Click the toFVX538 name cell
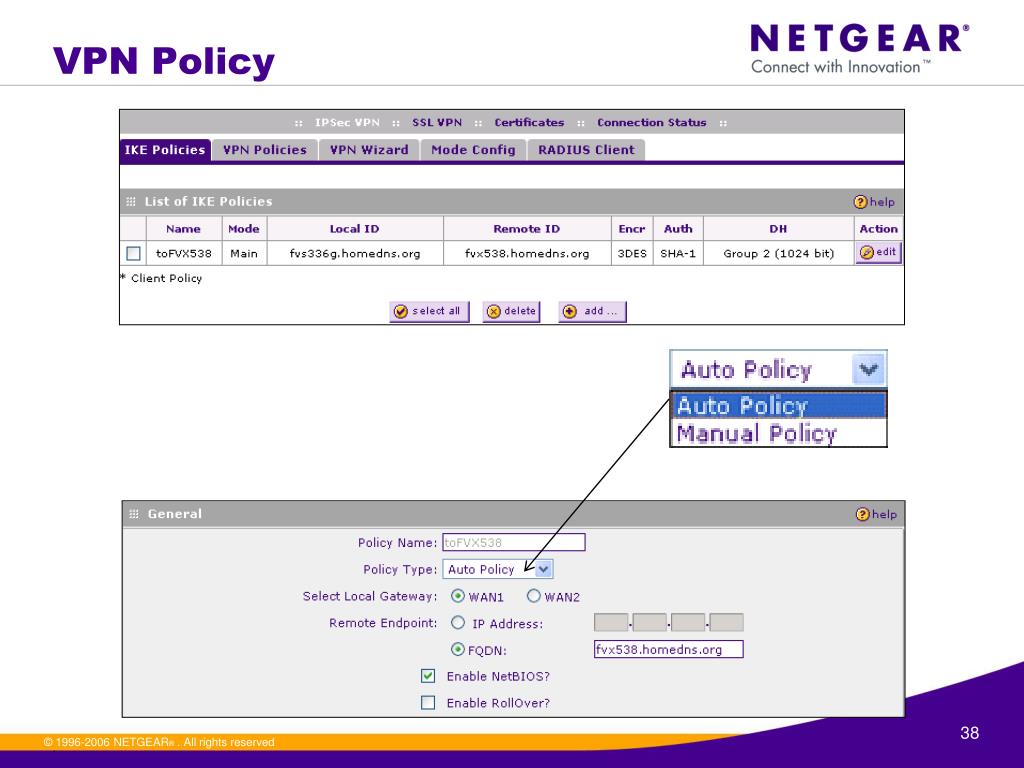The width and height of the screenshot is (1024, 768). [x=184, y=253]
